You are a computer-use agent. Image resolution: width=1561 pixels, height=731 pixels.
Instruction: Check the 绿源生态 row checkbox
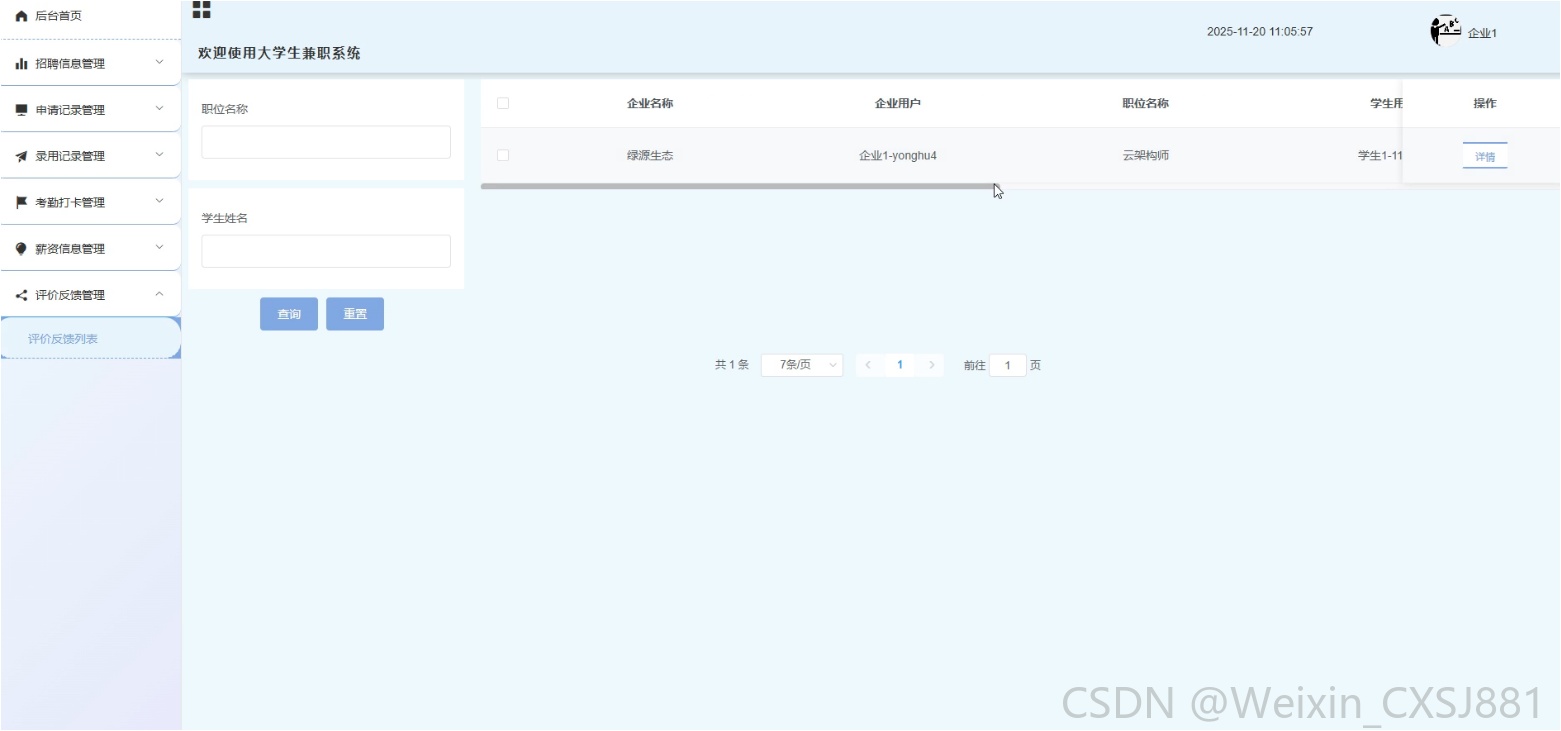click(x=503, y=155)
